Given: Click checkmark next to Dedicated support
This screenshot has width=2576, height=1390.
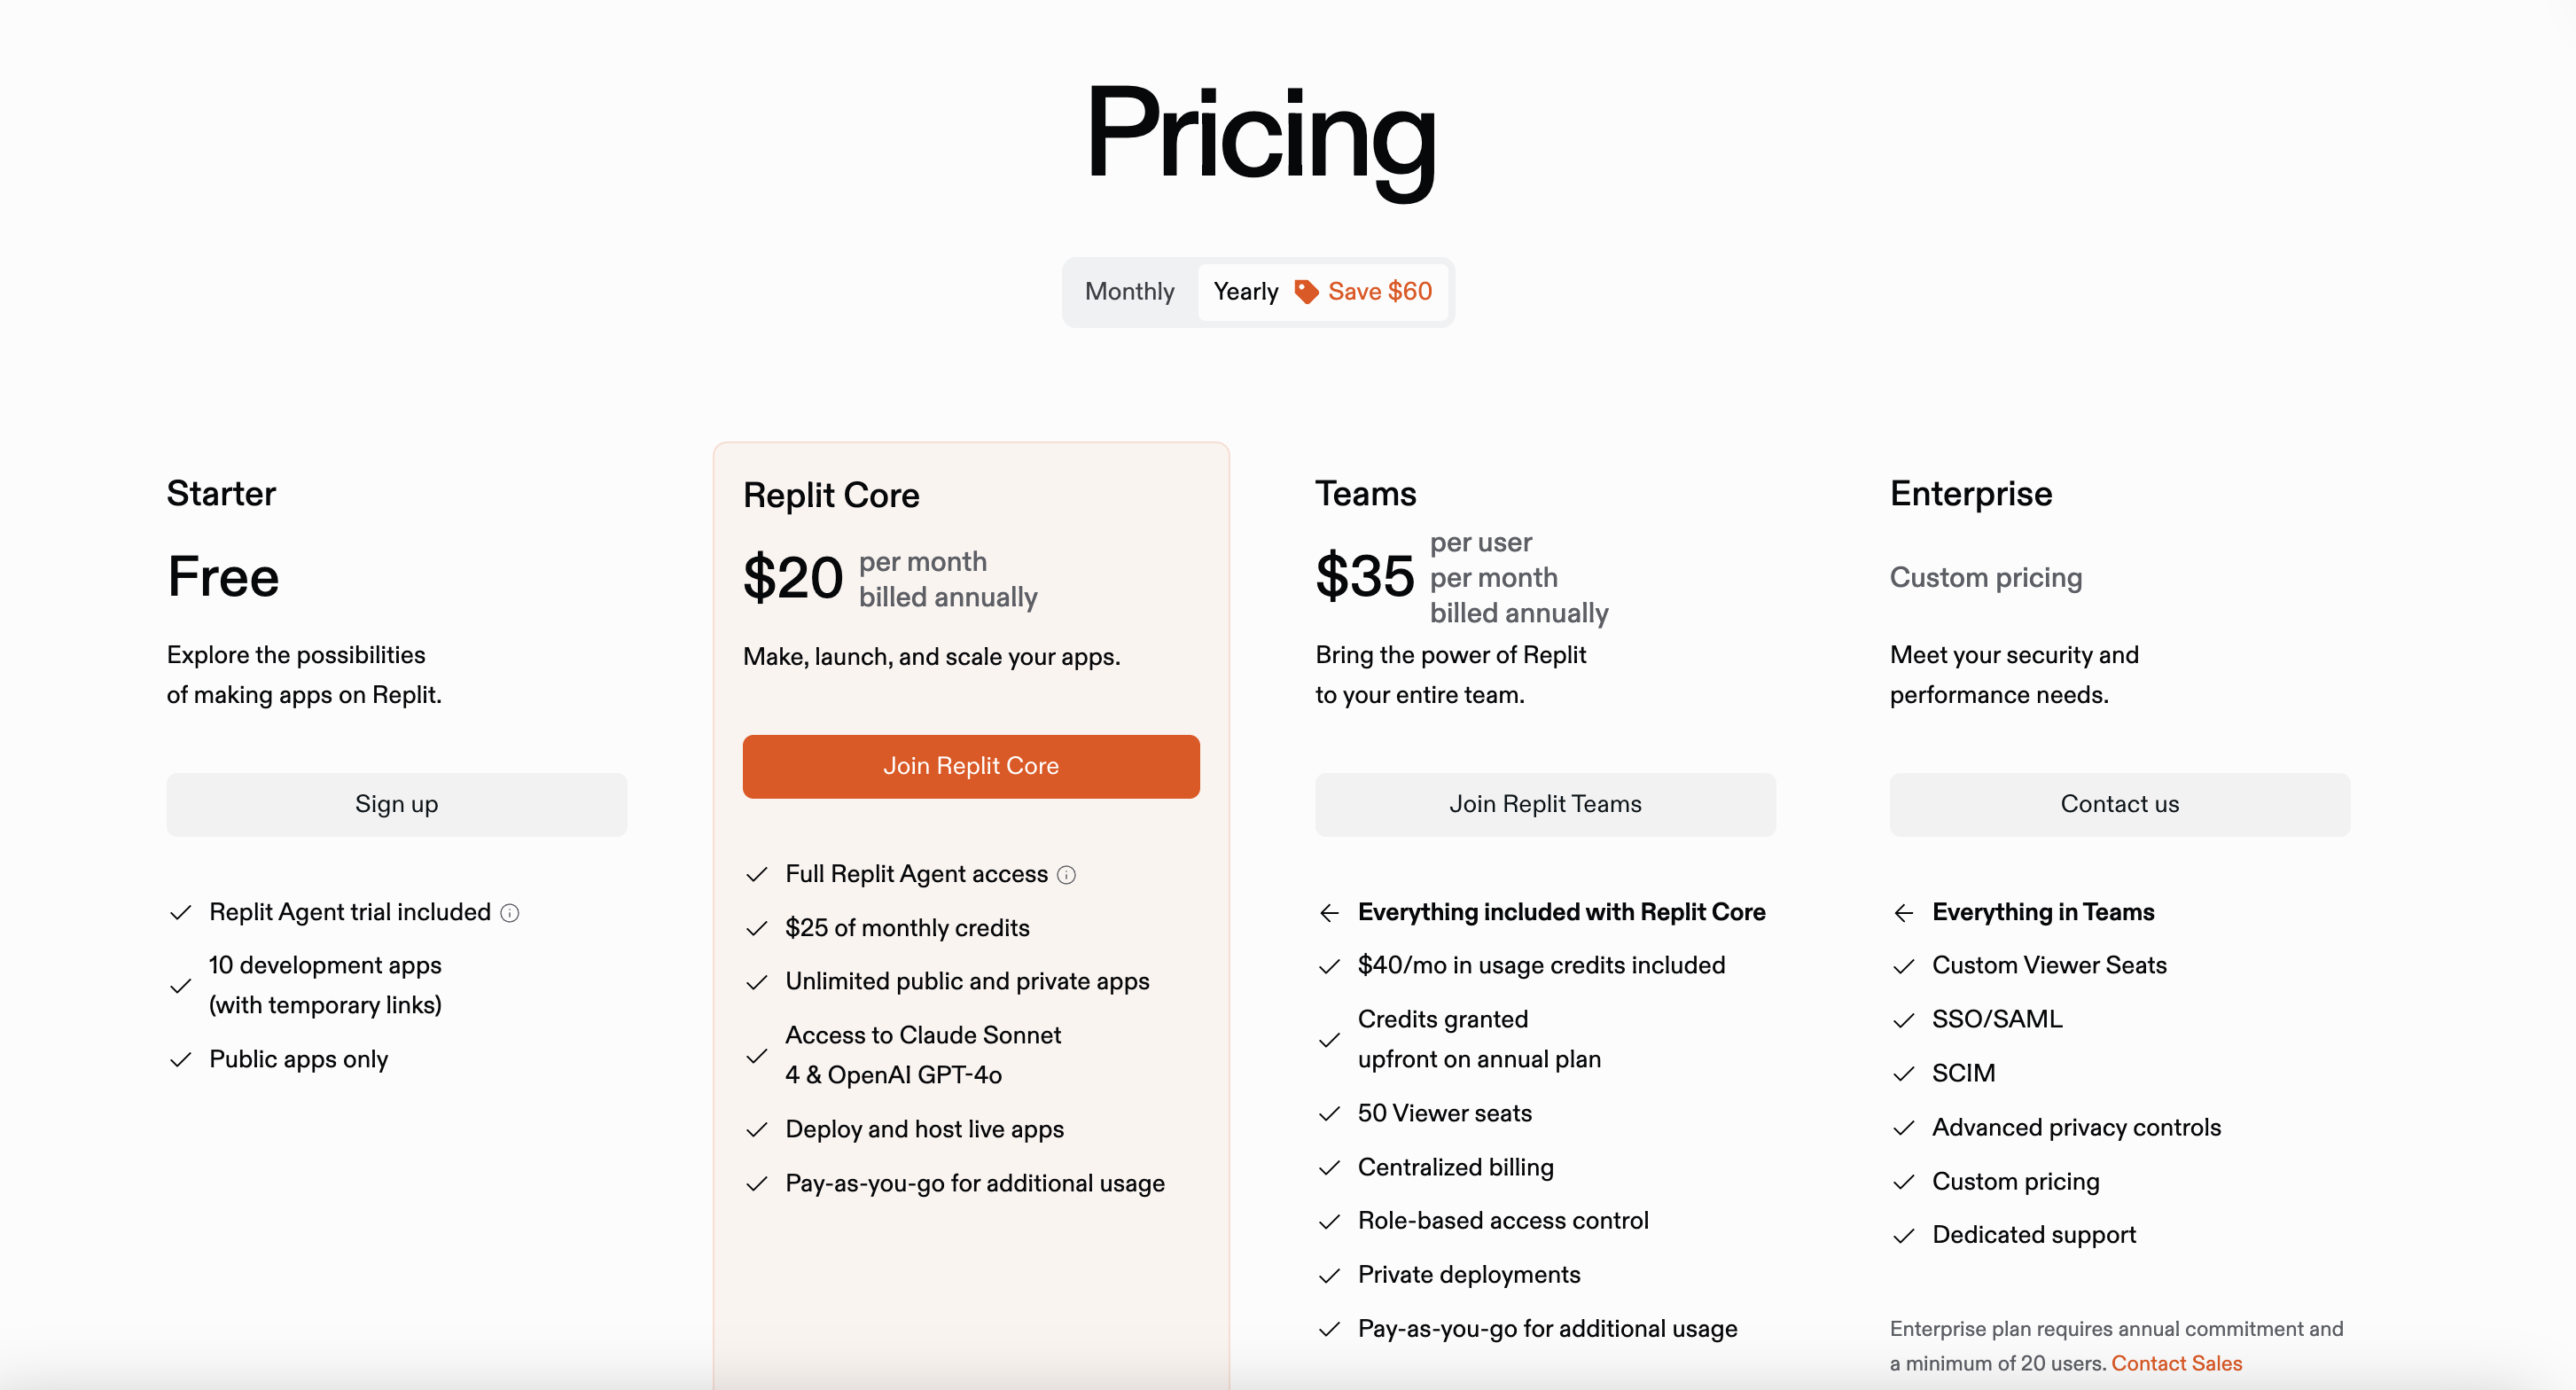Looking at the screenshot, I should (x=1903, y=1236).
